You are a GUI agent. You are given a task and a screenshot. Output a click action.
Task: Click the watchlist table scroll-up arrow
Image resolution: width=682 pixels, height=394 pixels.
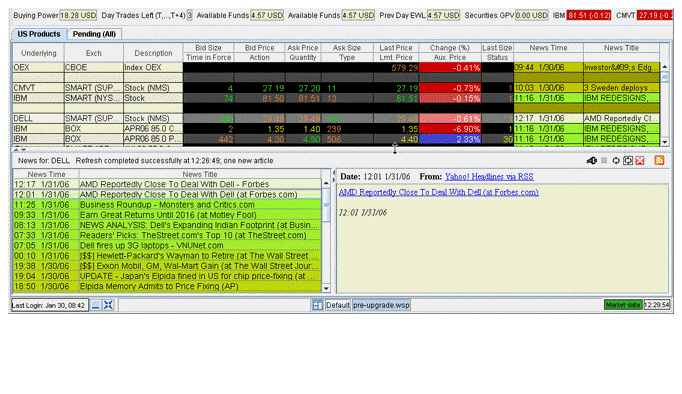[x=665, y=67]
